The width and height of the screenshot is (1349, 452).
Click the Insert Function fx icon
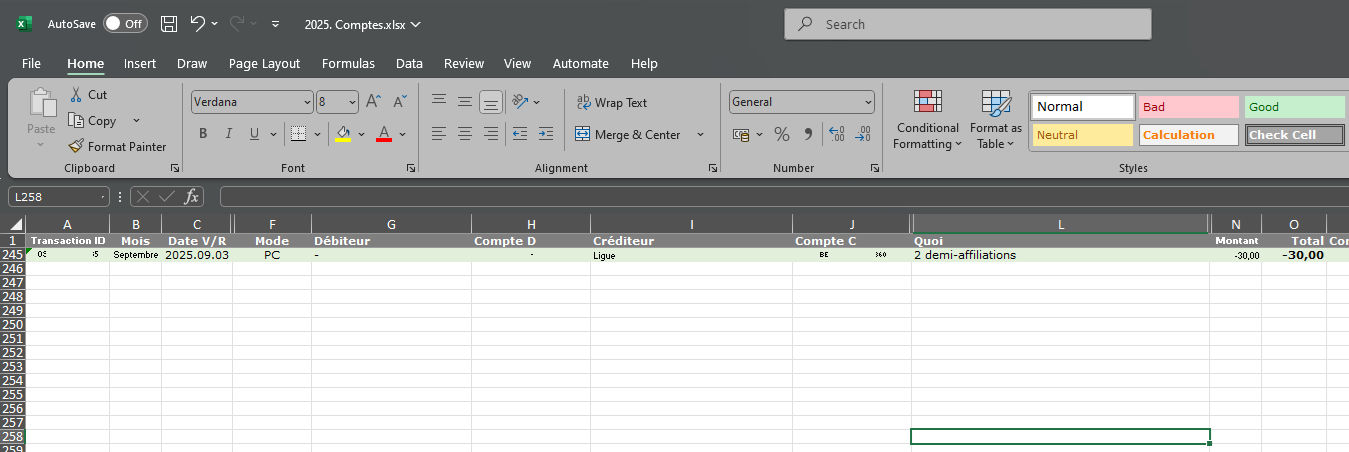coord(191,197)
